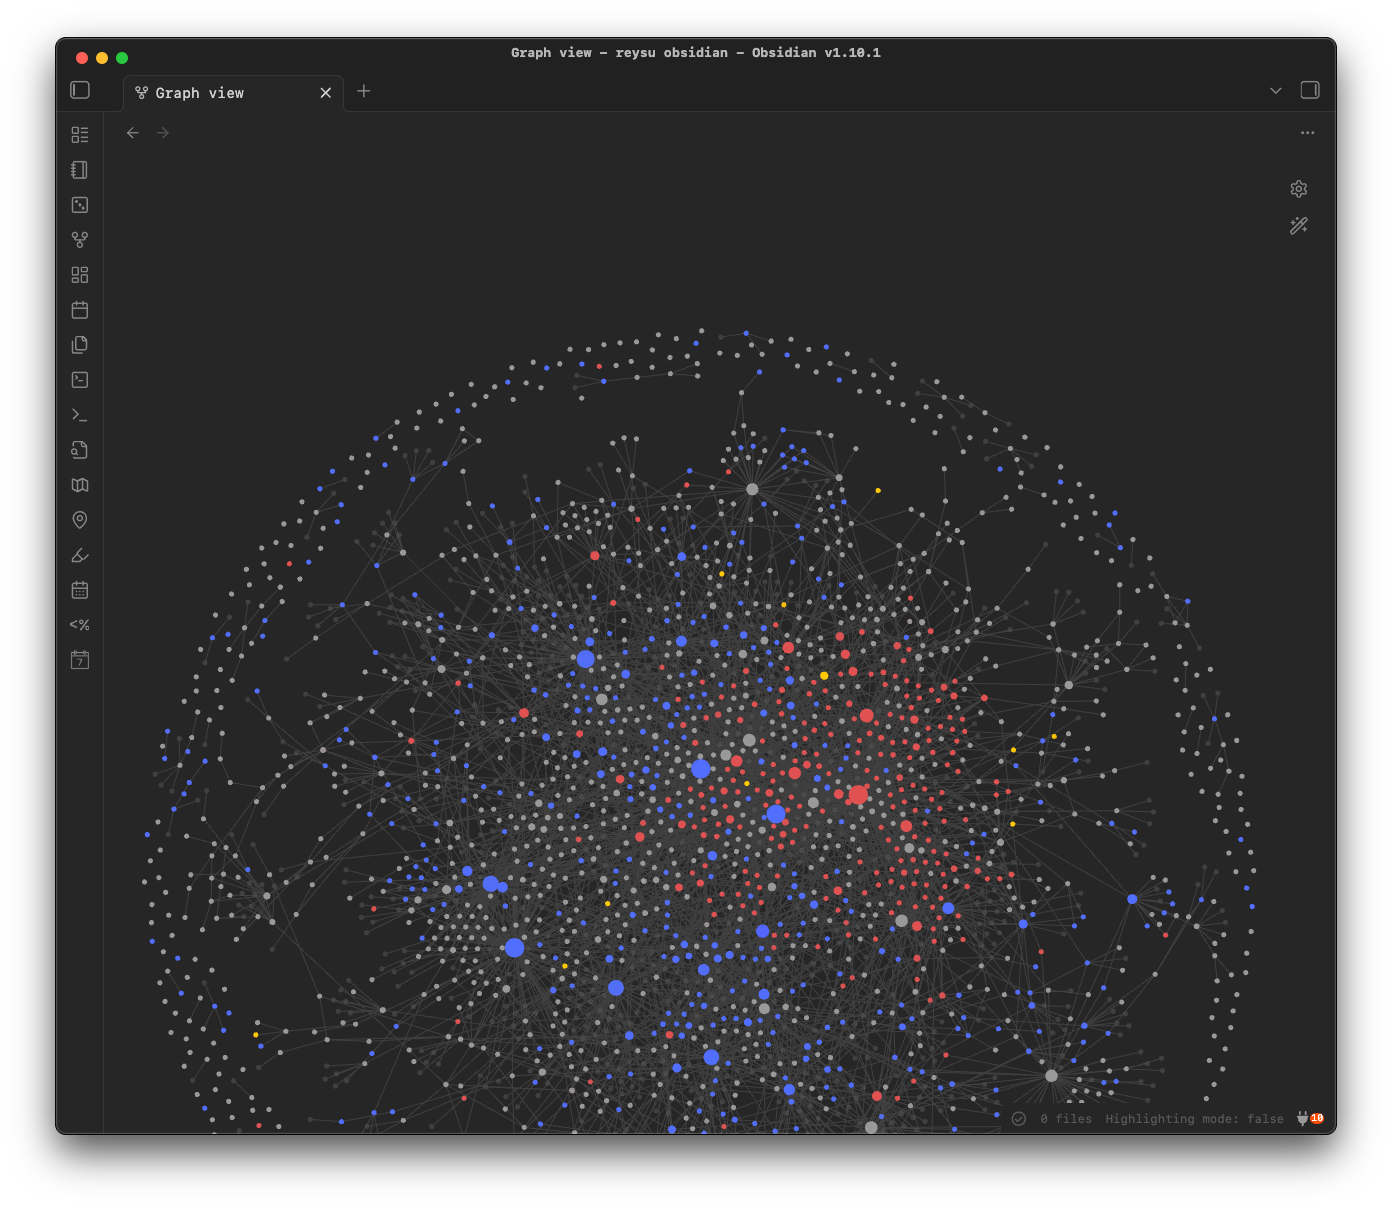Activate the graph animation wand icon

coord(1298,225)
